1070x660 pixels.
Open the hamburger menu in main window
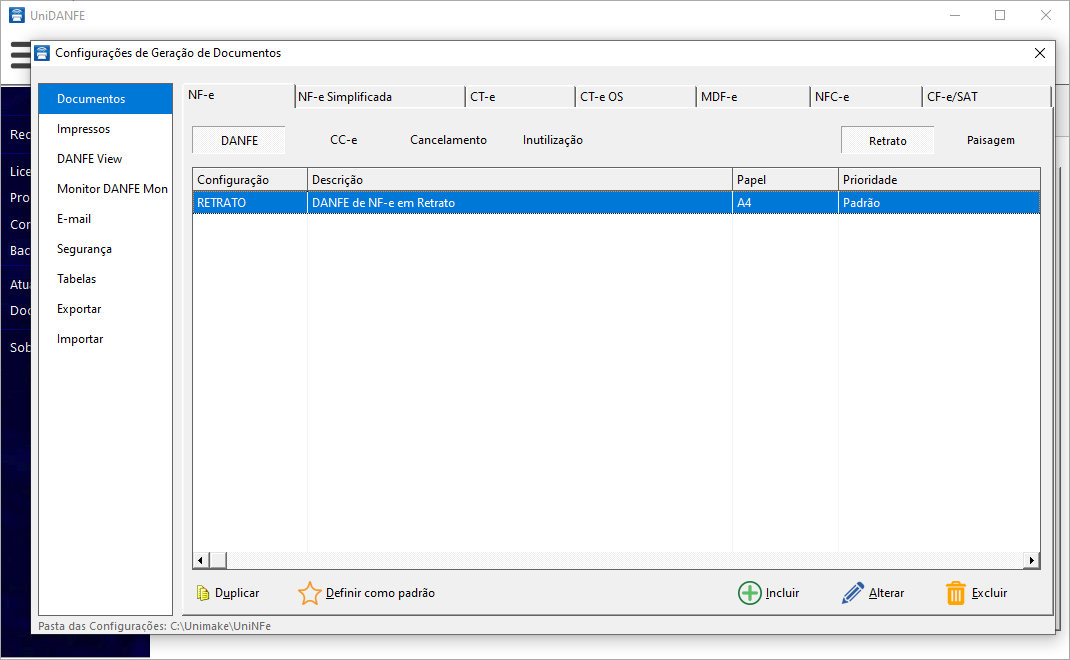click(20, 54)
